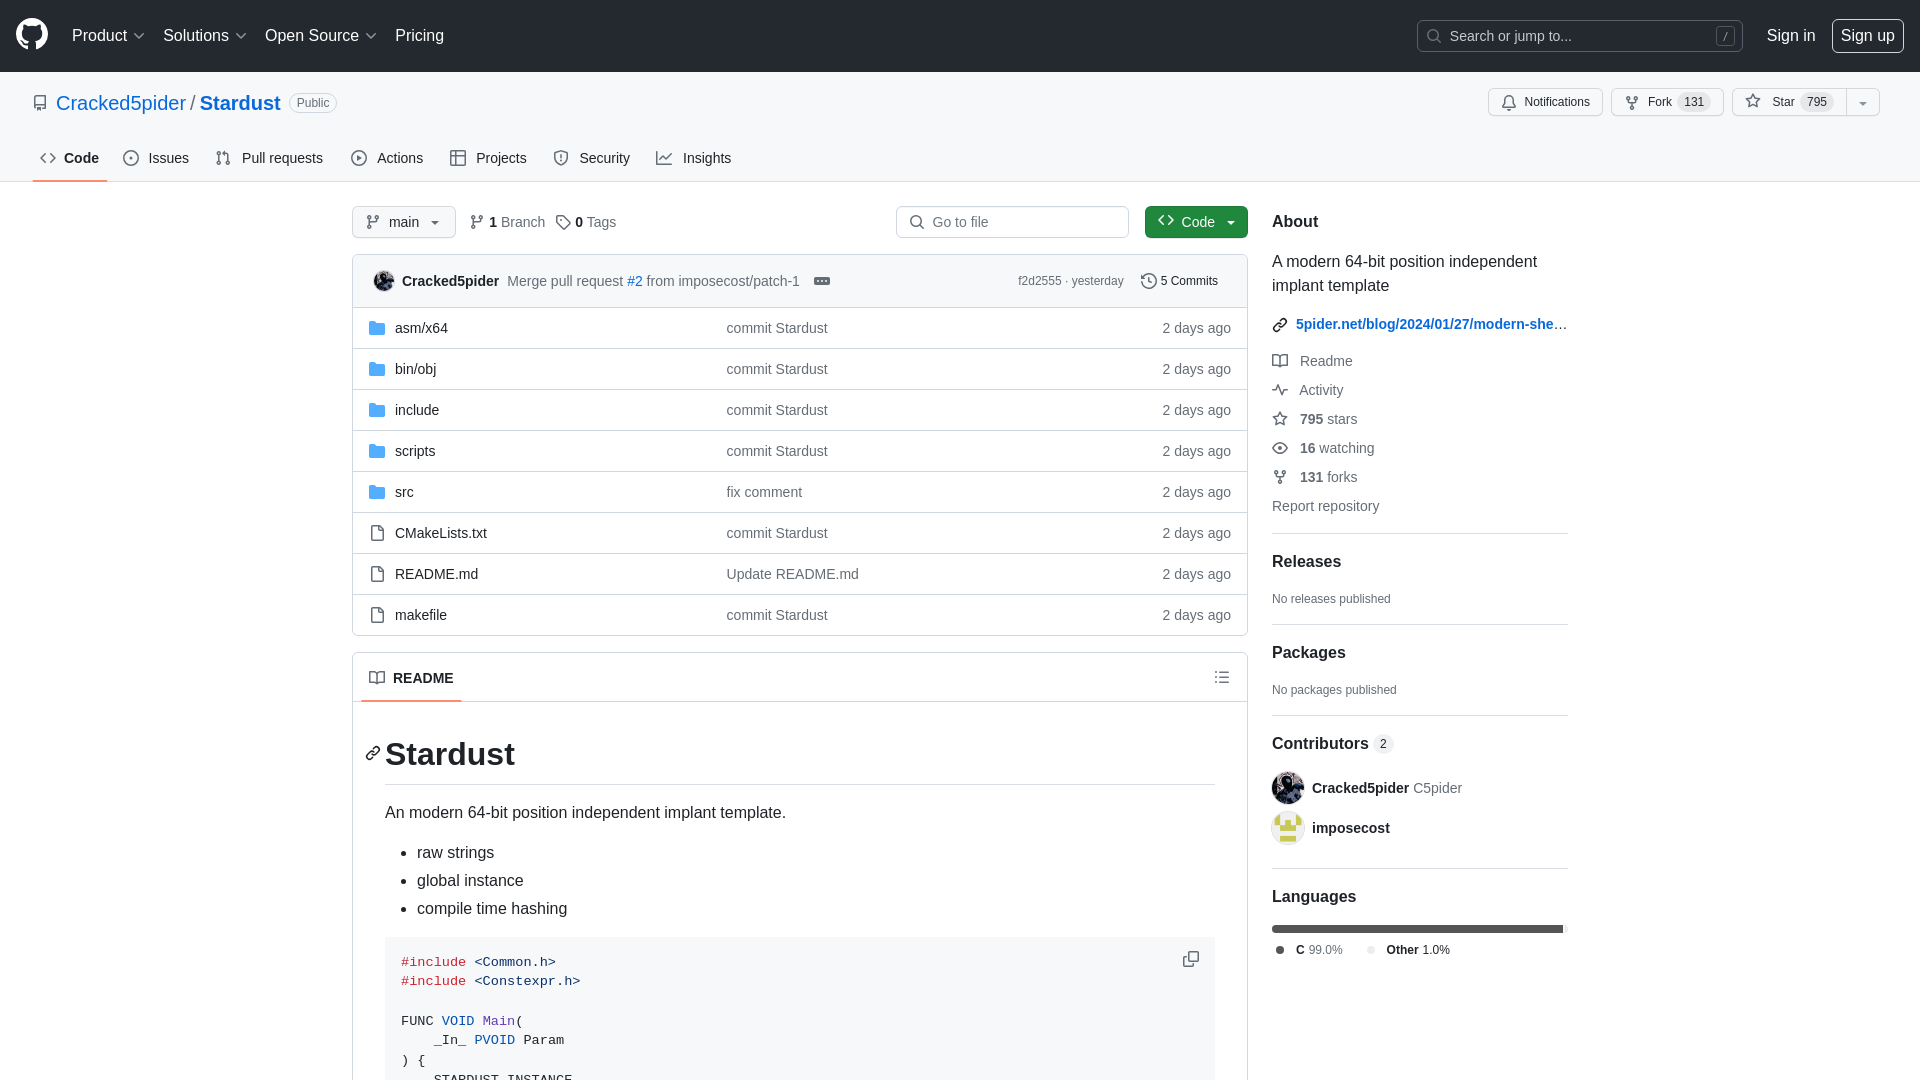Click the CMakeLists.txt file icon
This screenshot has height=1080, width=1920.
(x=377, y=533)
